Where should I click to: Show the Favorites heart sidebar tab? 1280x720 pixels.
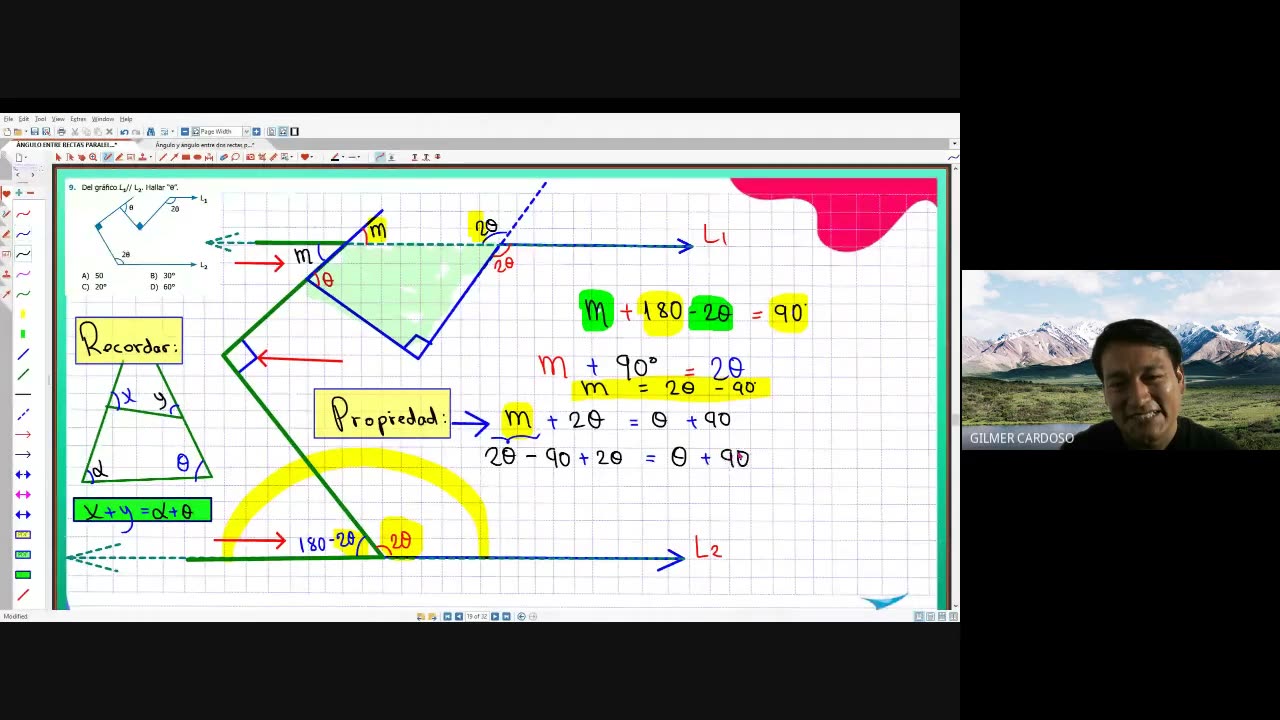[6, 193]
